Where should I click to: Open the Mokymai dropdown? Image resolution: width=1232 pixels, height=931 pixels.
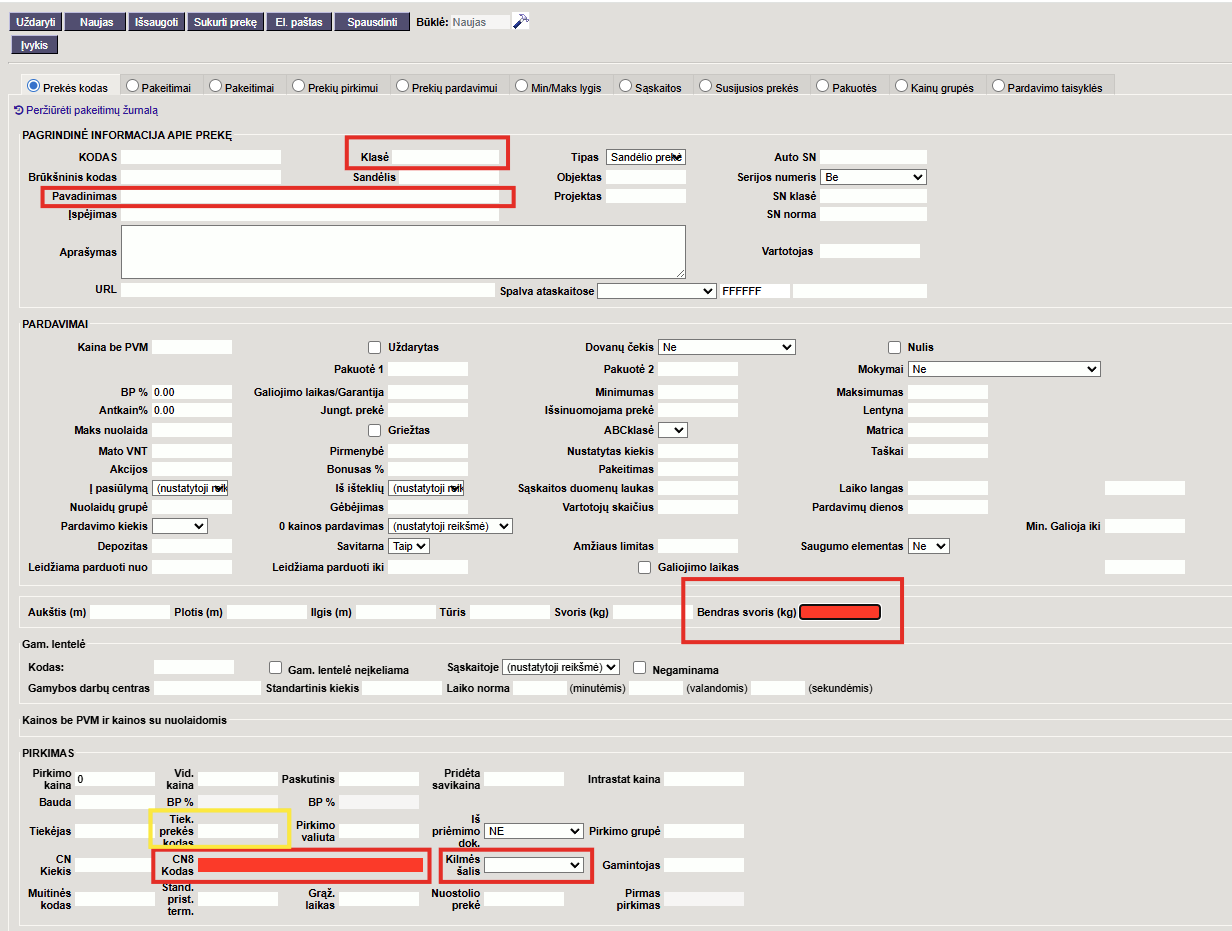[x=1004, y=369]
